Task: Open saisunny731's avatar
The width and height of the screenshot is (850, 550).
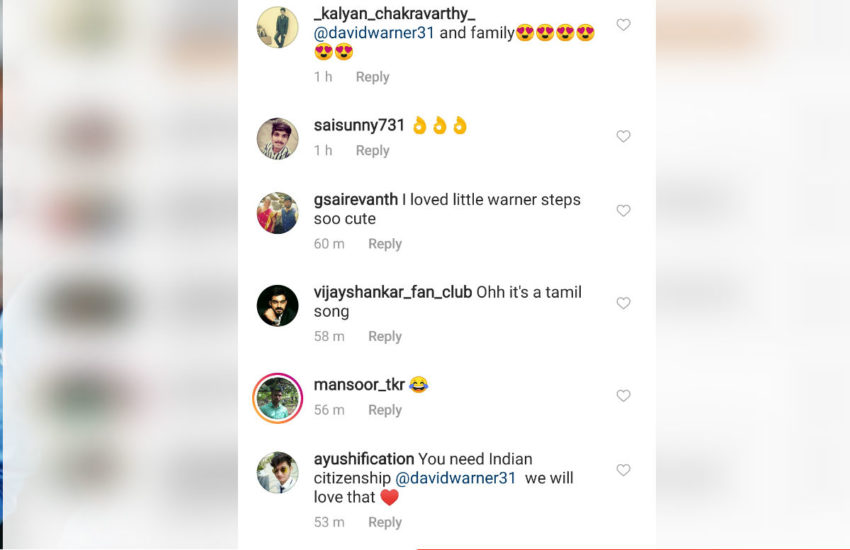Action: click(x=278, y=139)
